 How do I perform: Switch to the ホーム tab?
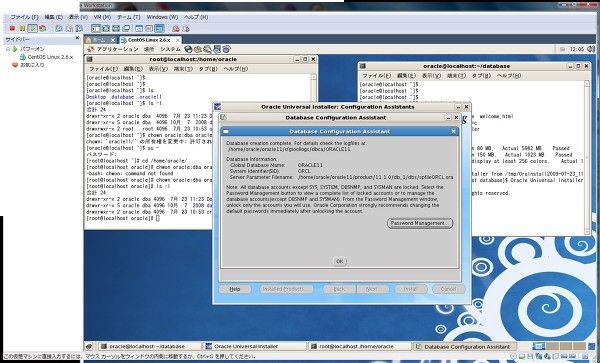98,40
